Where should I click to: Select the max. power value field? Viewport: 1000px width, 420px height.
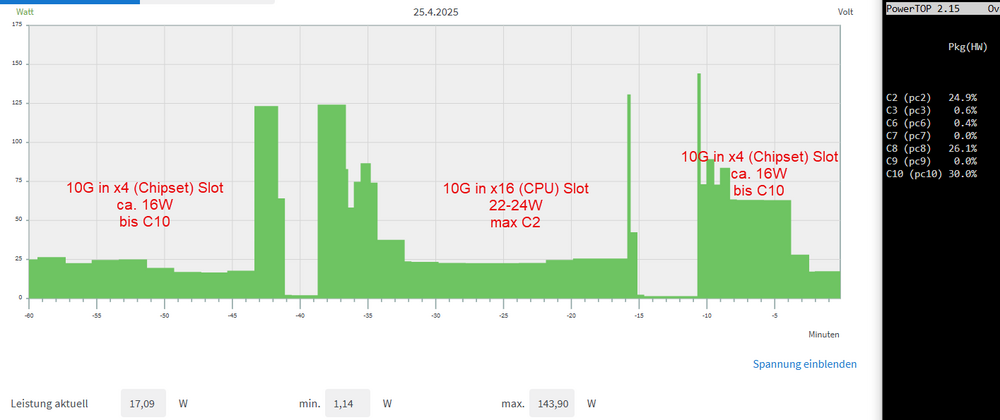(552, 403)
